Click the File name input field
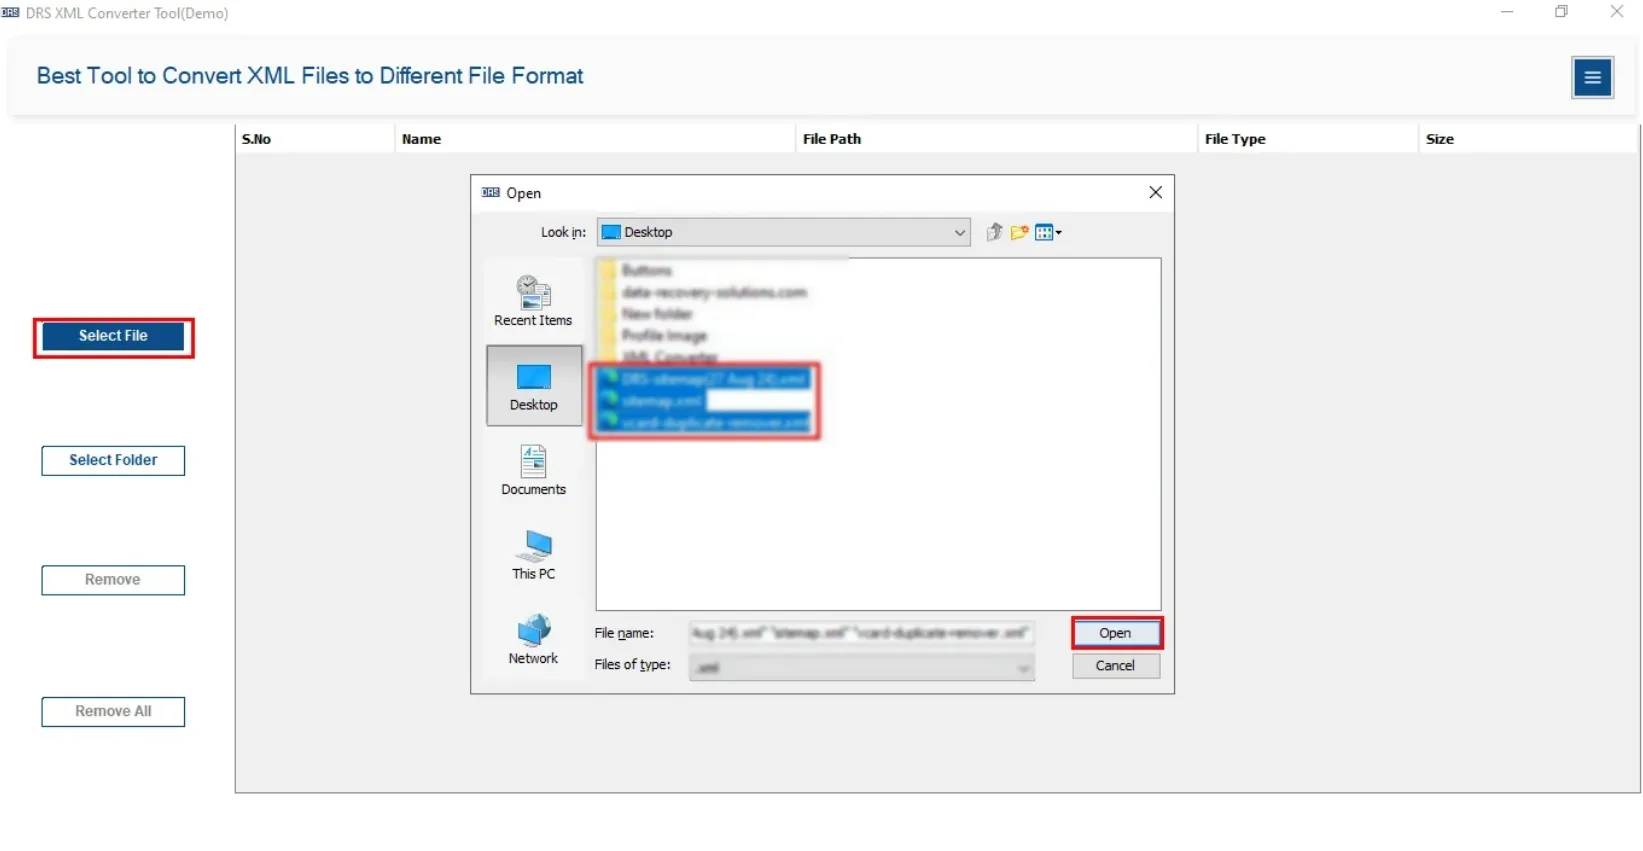 tap(861, 633)
